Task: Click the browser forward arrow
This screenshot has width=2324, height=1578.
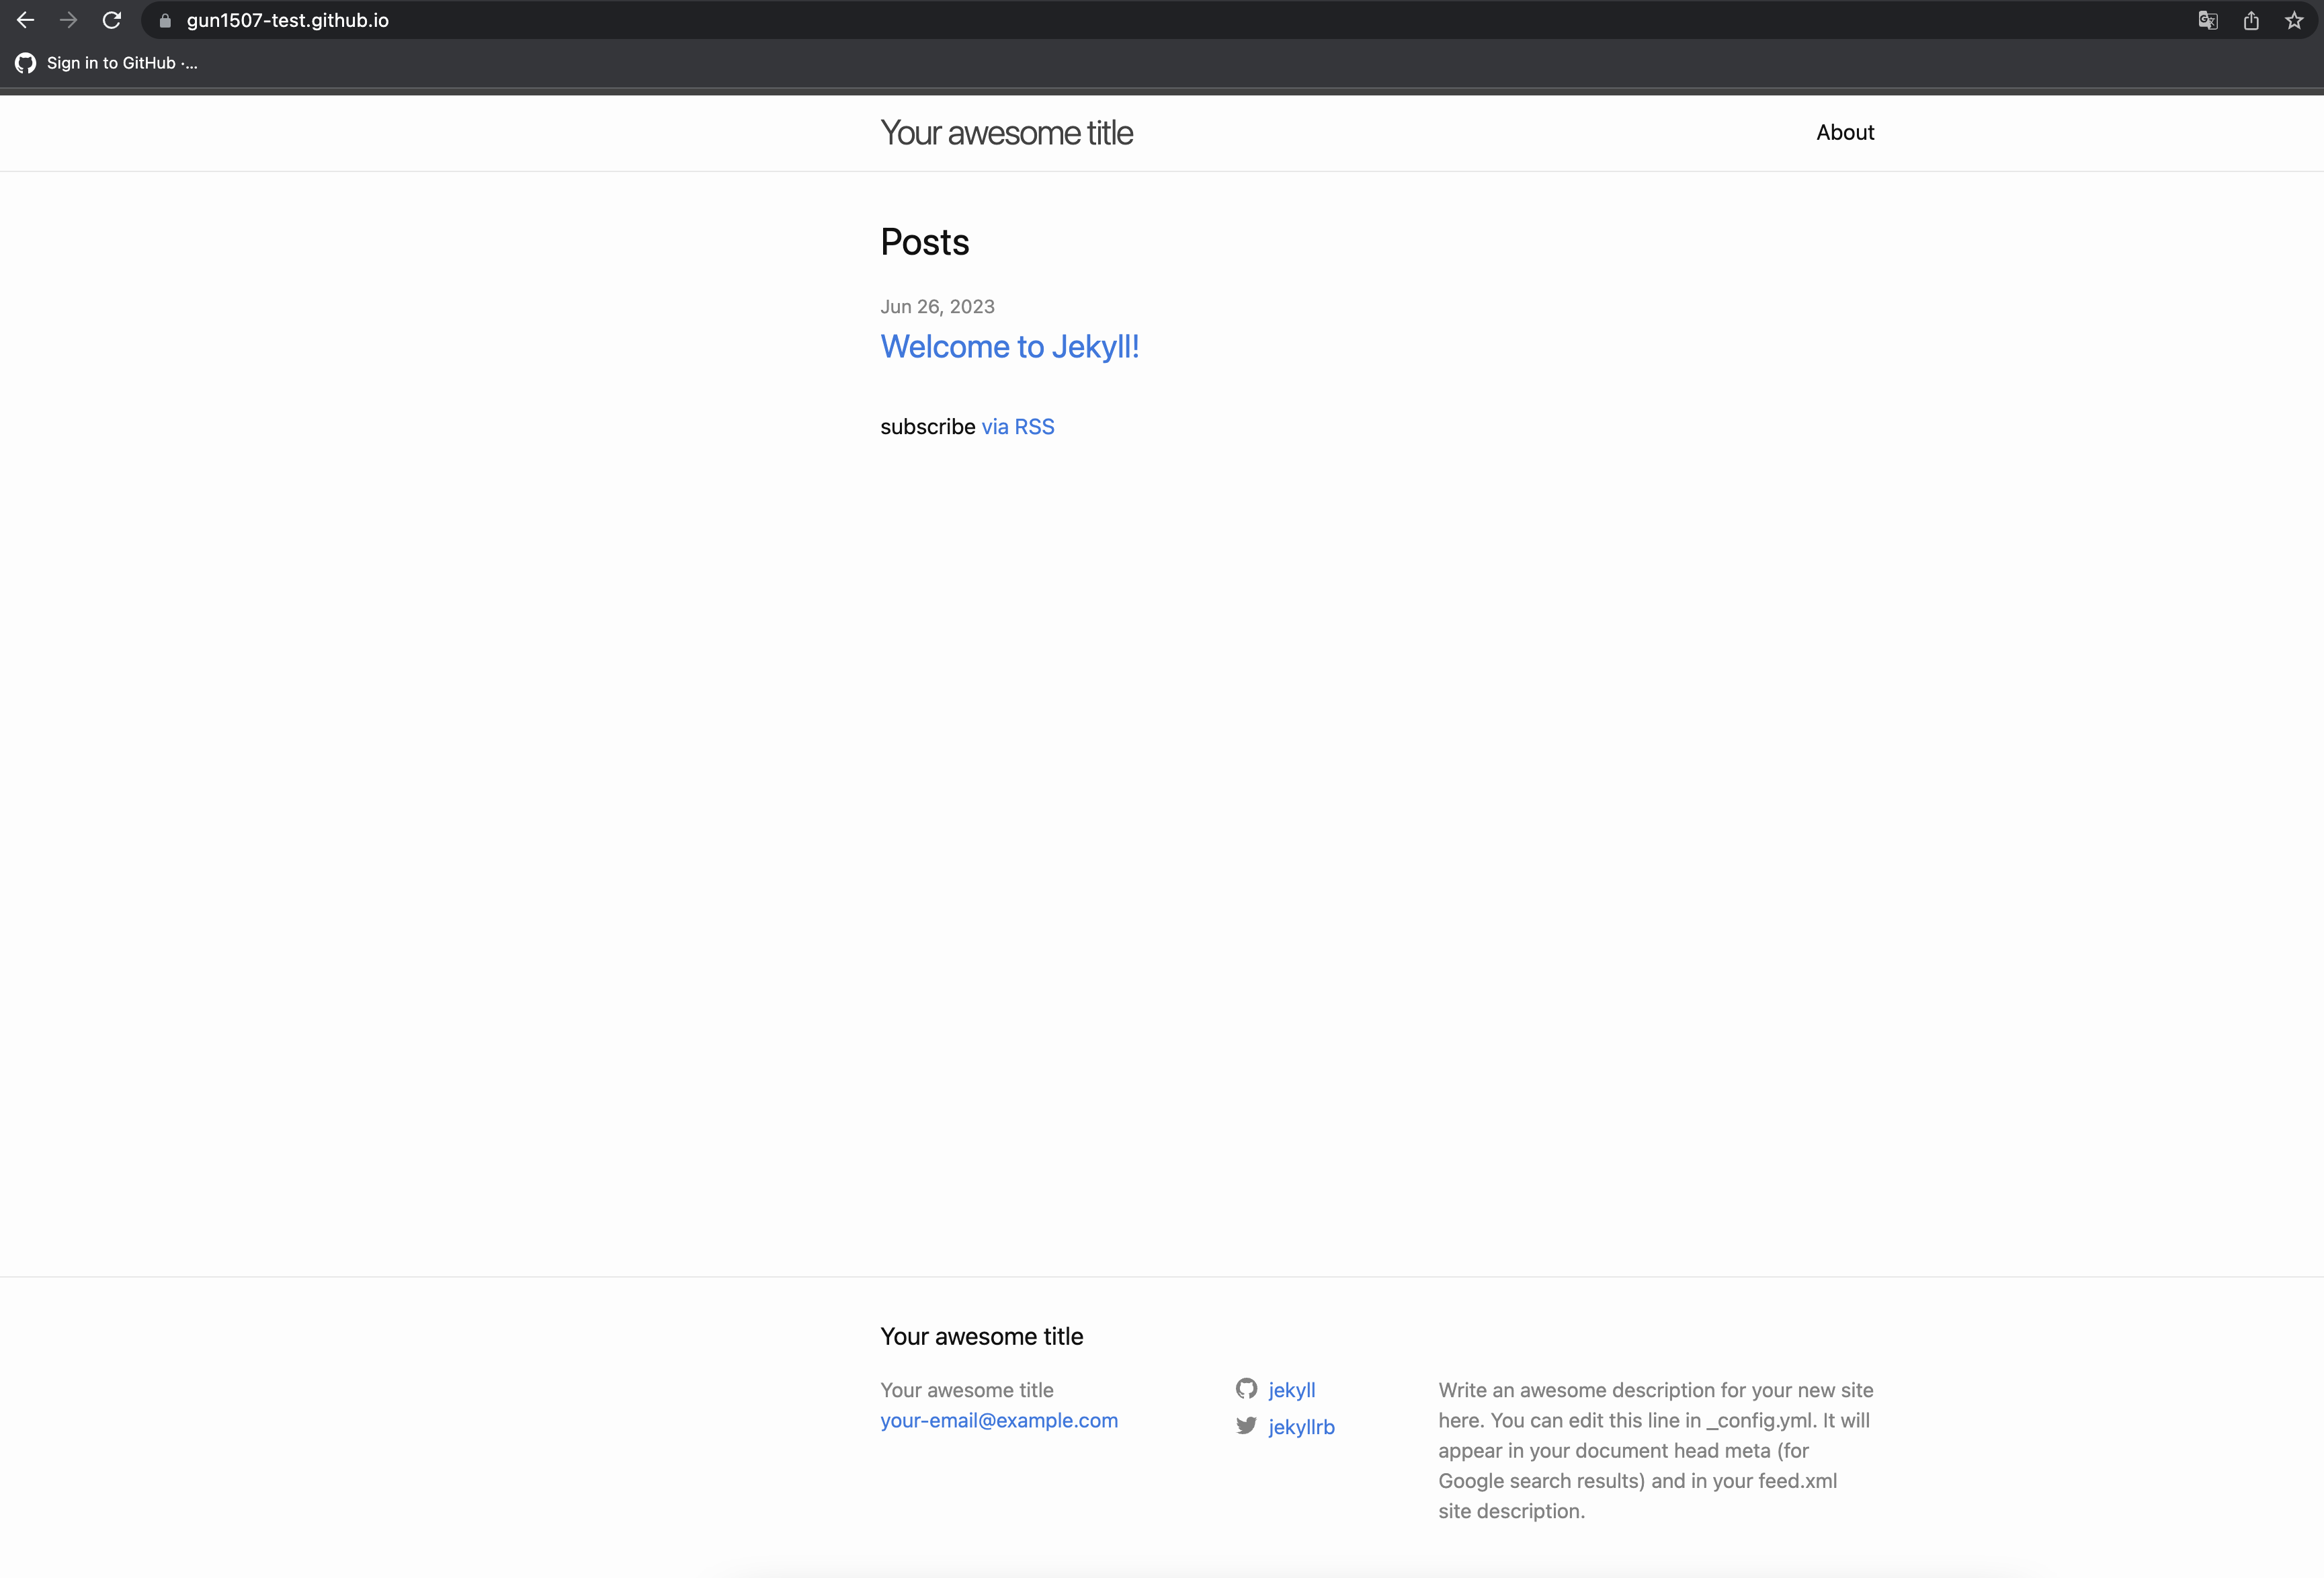Action: (68, 20)
